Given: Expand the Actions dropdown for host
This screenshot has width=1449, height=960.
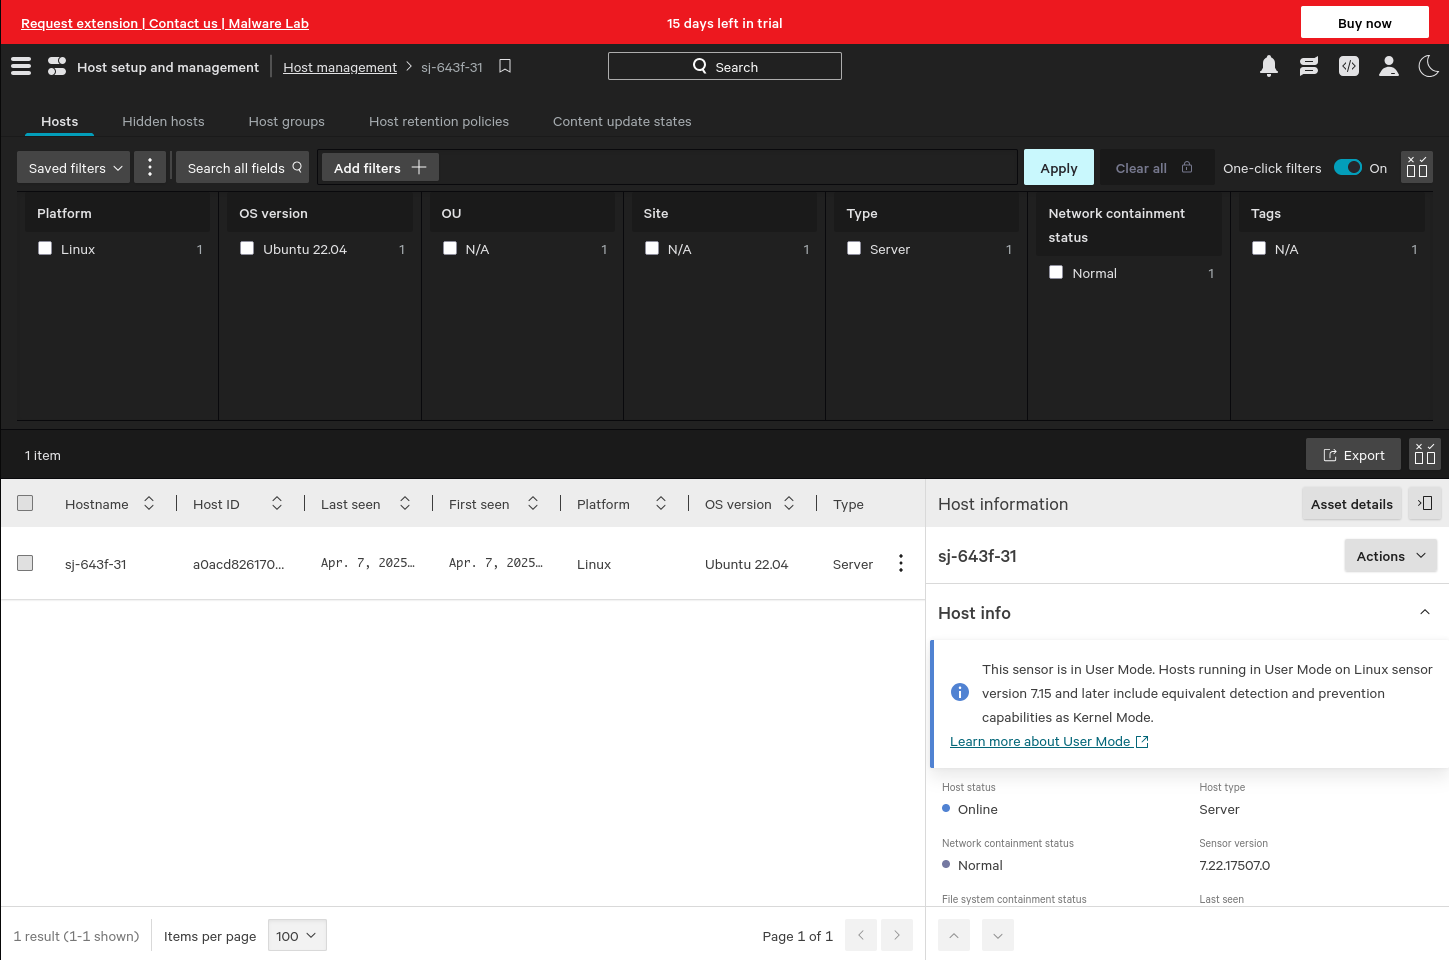Looking at the screenshot, I should tap(1390, 556).
